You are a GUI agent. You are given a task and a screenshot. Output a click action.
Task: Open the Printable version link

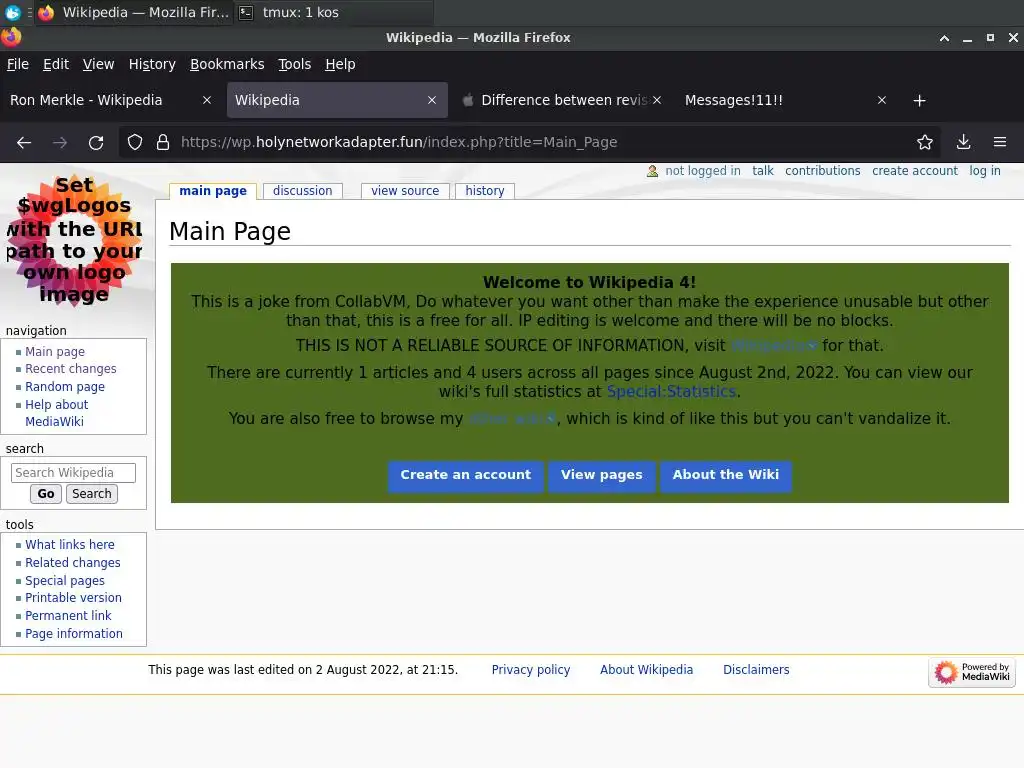tap(73, 598)
